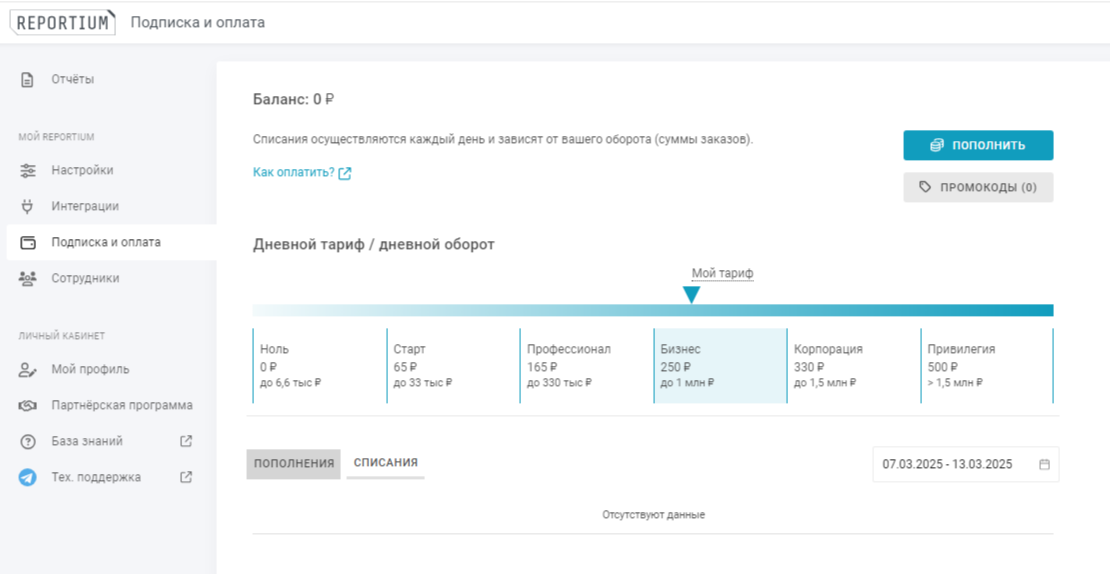Viewport: 1110px width, 574px height.
Task: Click the Интеграции plug icon
Action: [x=28, y=207]
